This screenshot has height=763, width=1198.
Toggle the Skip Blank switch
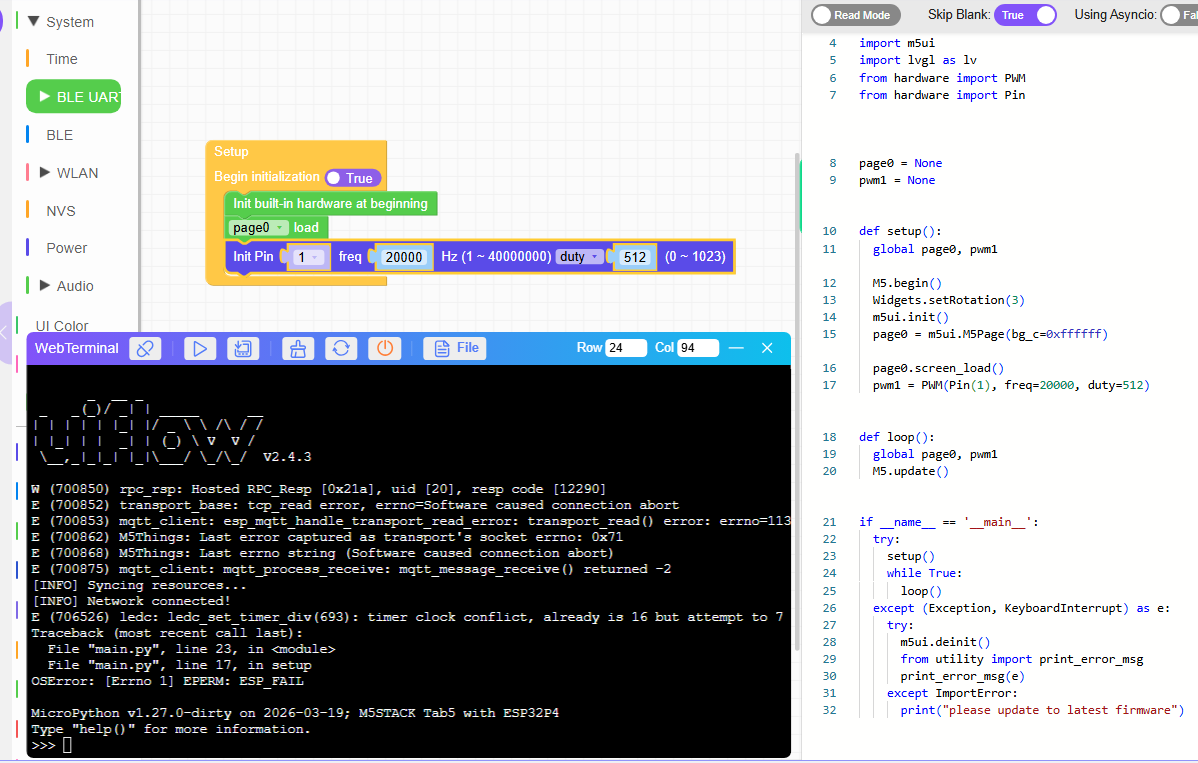[1025, 15]
